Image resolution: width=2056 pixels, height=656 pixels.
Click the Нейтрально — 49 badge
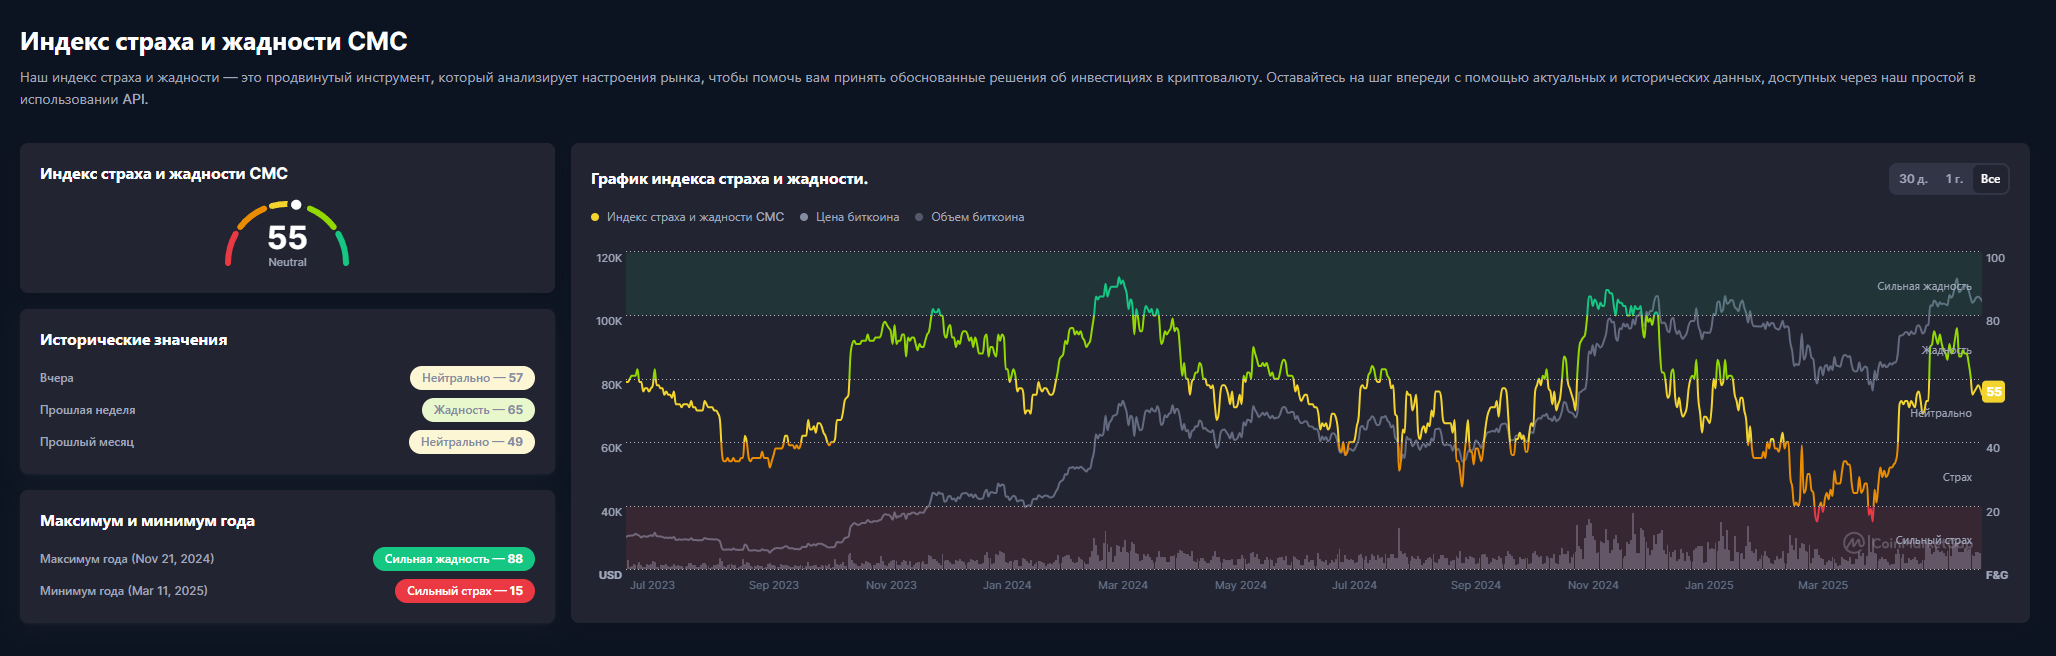click(x=472, y=442)
